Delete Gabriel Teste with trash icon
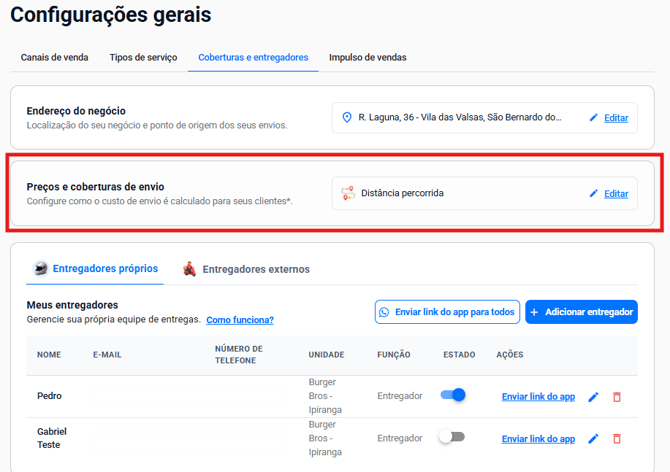 [617, 439]
